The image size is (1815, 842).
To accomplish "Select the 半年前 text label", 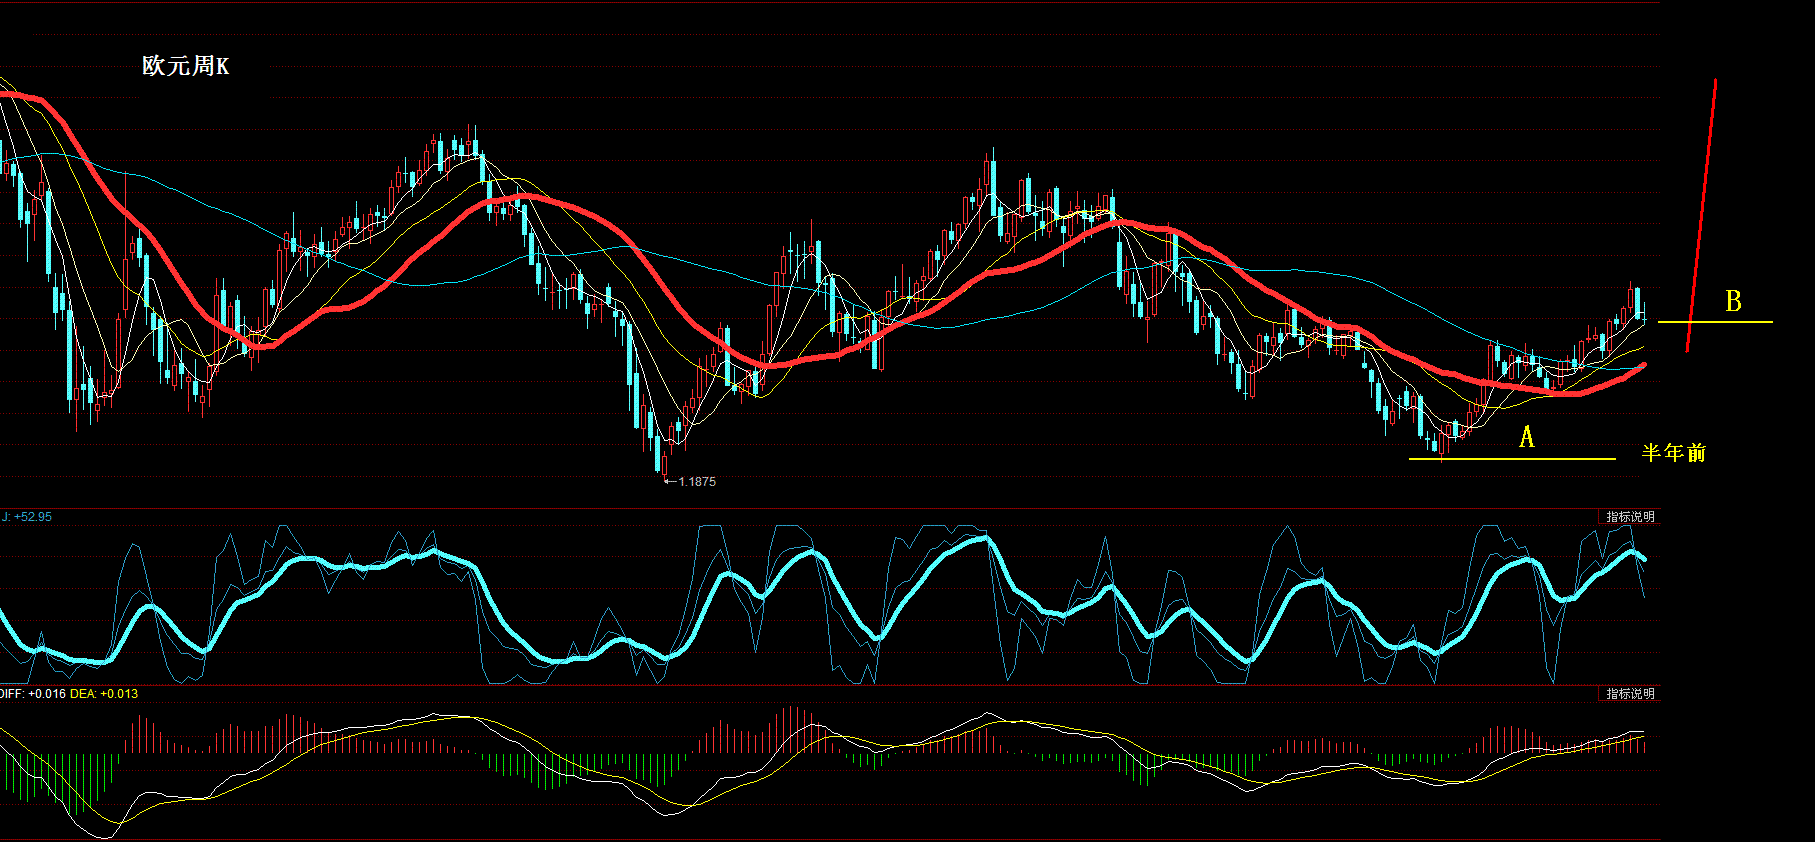I will click(1674, 453).
